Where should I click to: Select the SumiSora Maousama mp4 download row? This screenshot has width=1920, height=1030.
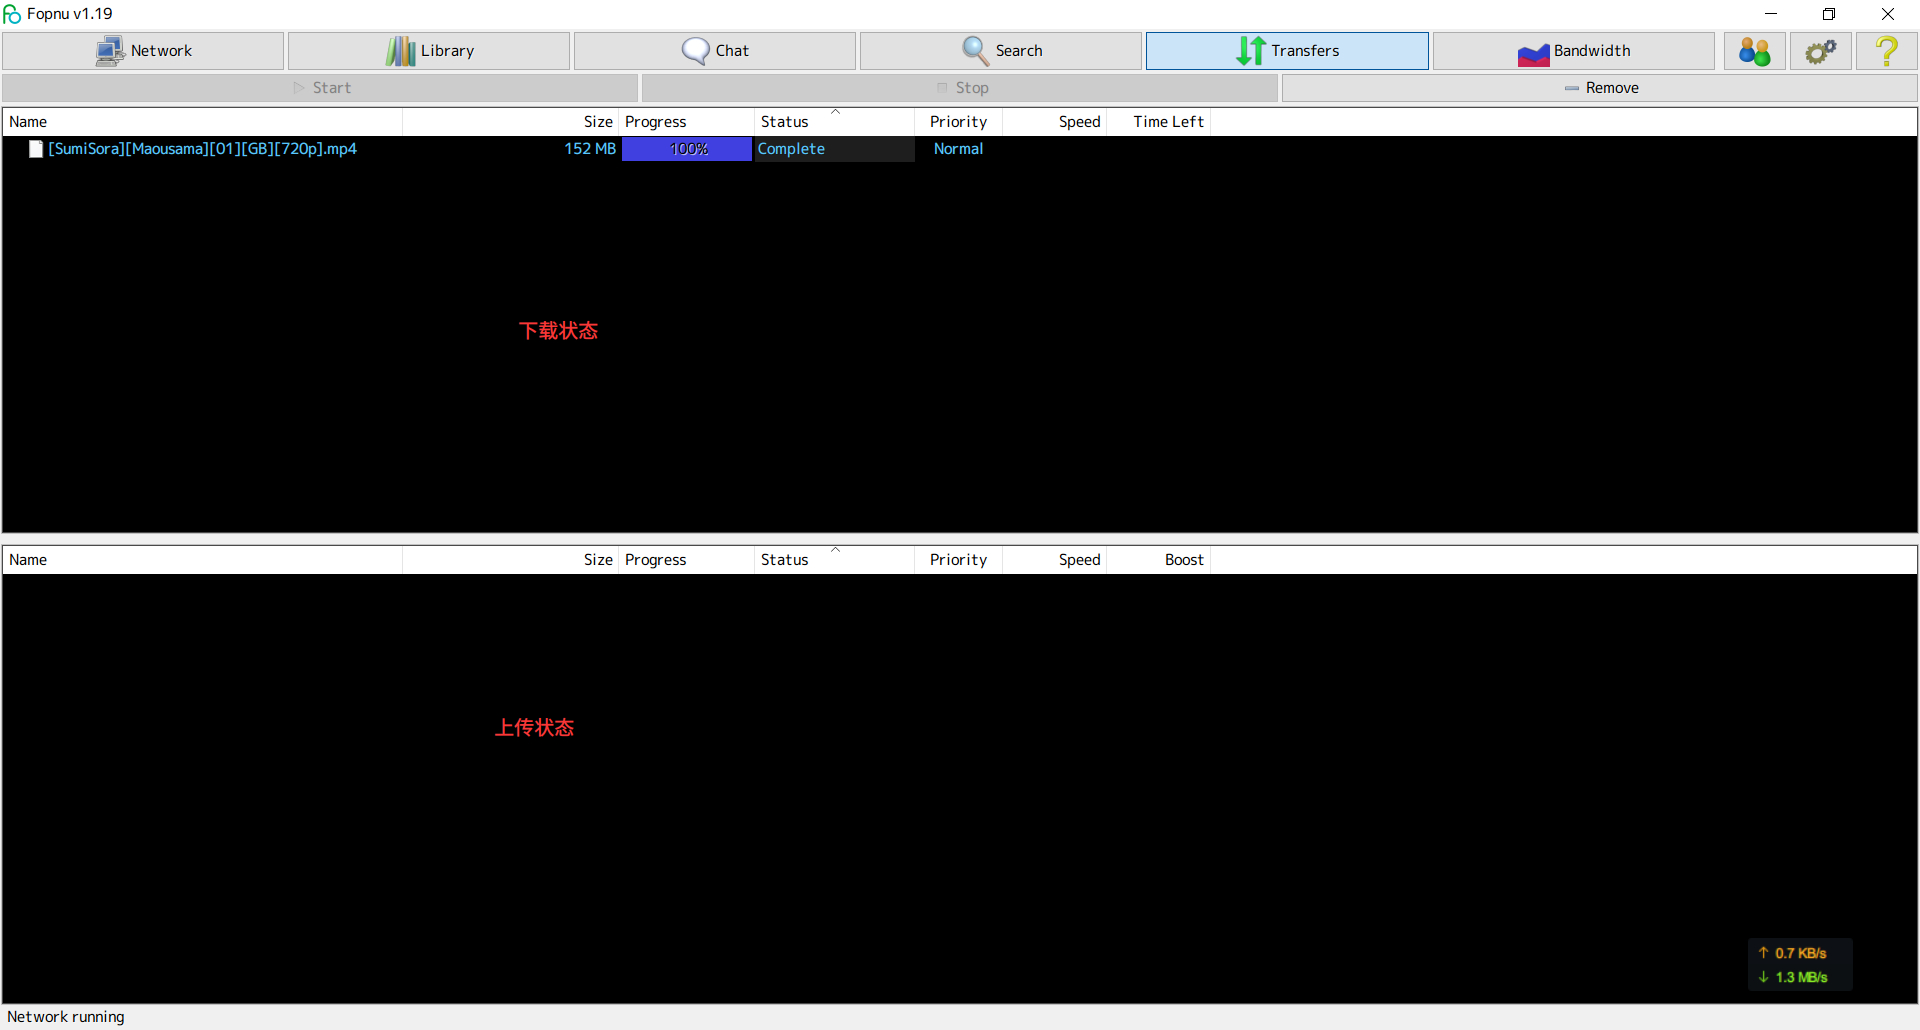pyautogui.click(x=202, y=149)
